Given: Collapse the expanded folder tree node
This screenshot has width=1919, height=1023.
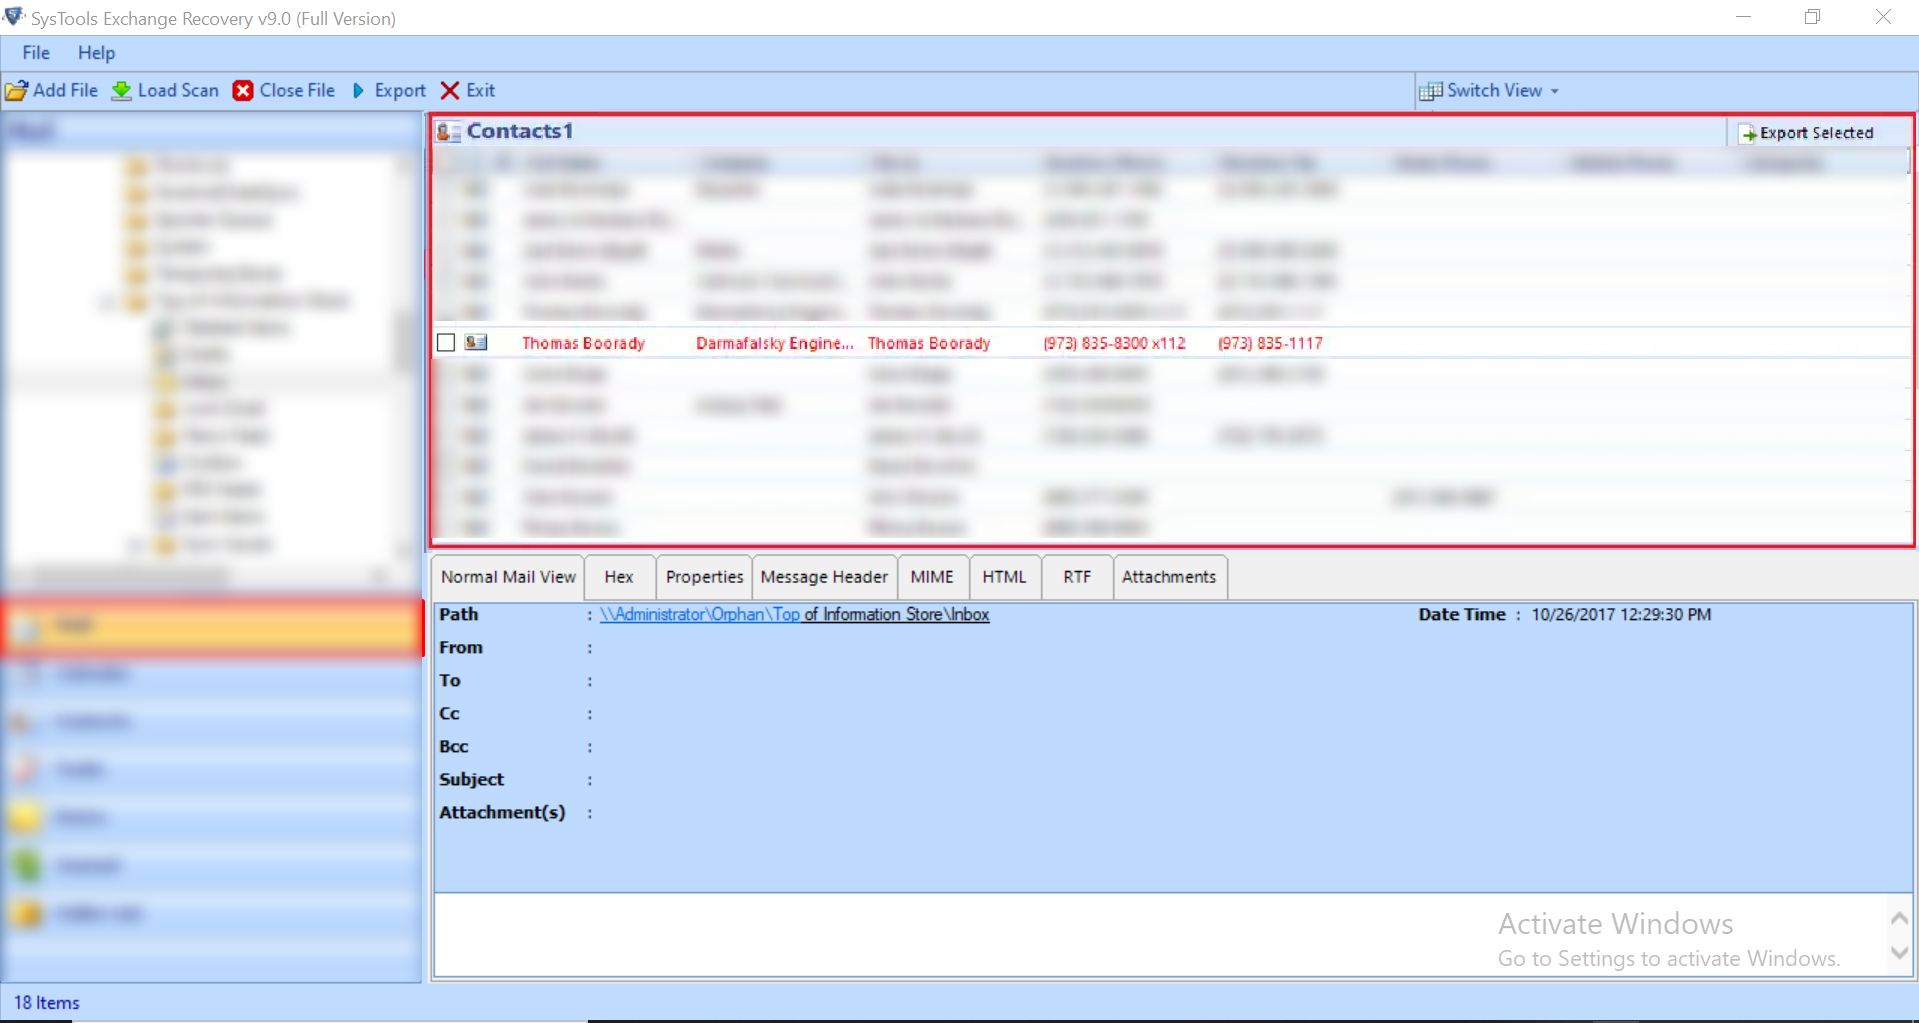Looking at the screenshot, I should click(x=105, y=301).
